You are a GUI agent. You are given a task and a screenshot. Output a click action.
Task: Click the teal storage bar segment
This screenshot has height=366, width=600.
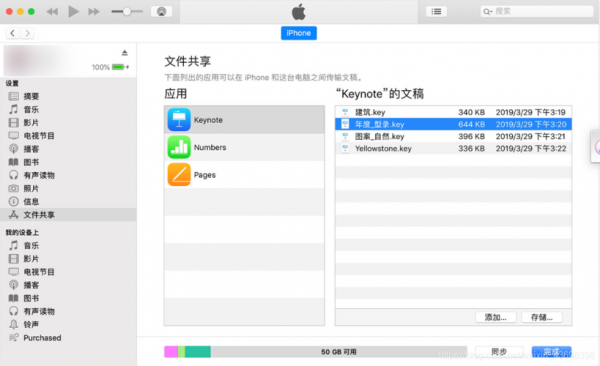pos(198,352)
